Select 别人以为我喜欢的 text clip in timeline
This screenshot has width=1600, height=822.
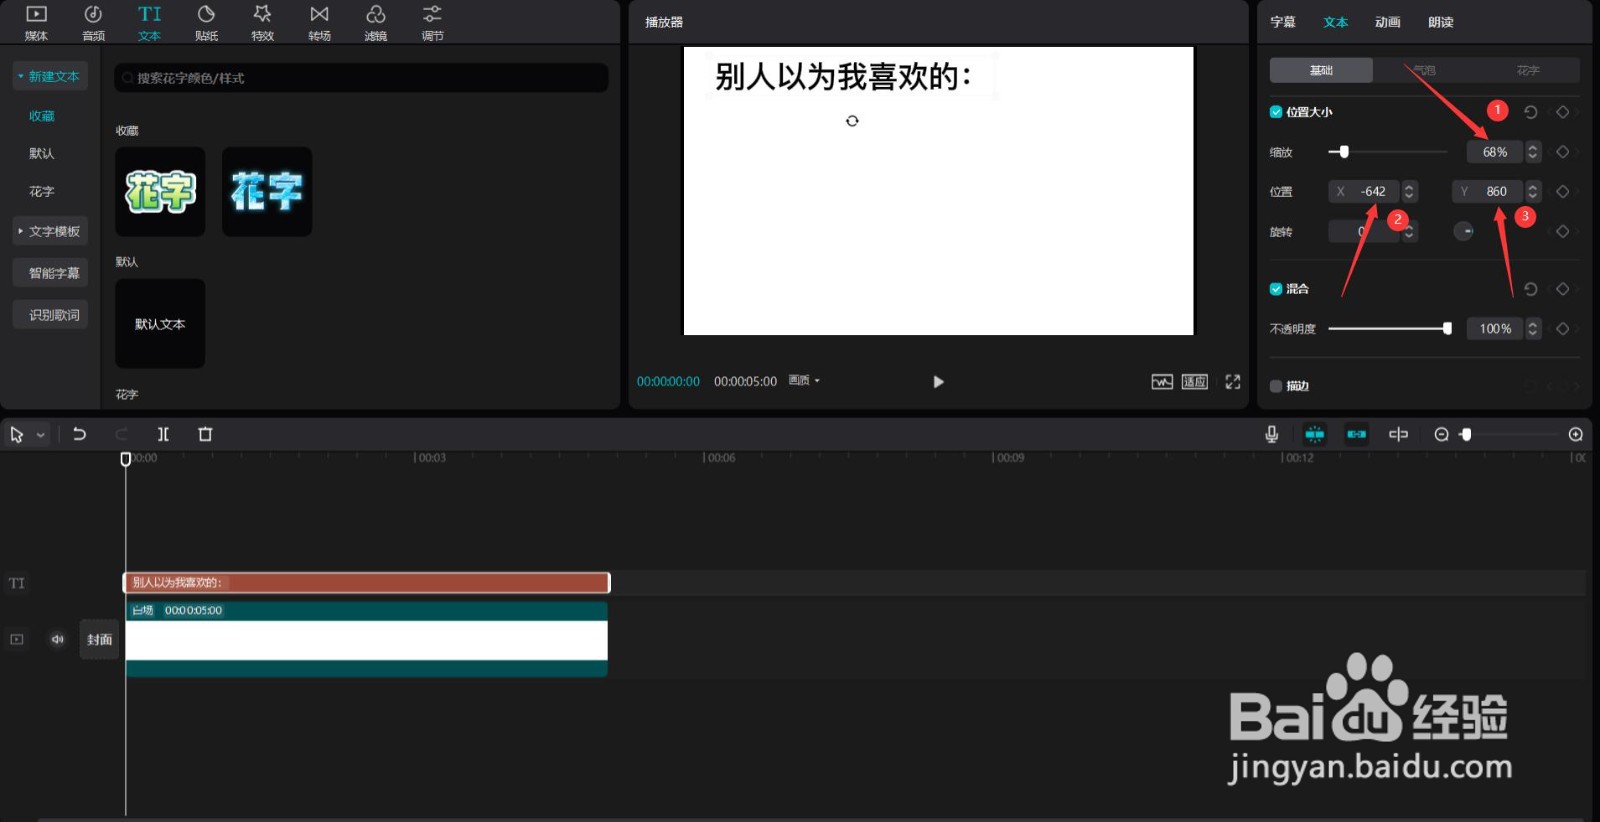point(366,582)
